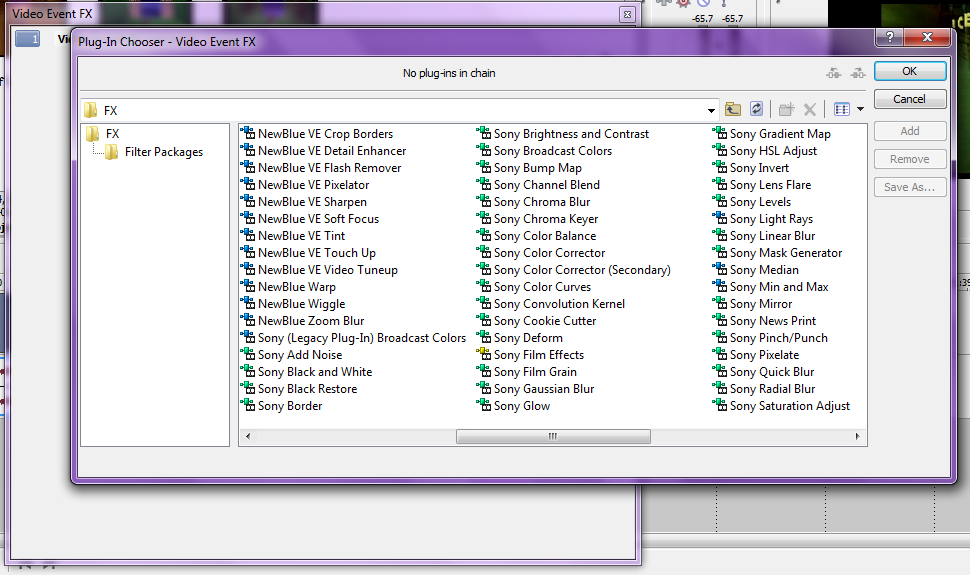The width and height of the screenshot is (970, 575).
Task: Click the horizontal scrollbar thumb
Action: point(553,436)
